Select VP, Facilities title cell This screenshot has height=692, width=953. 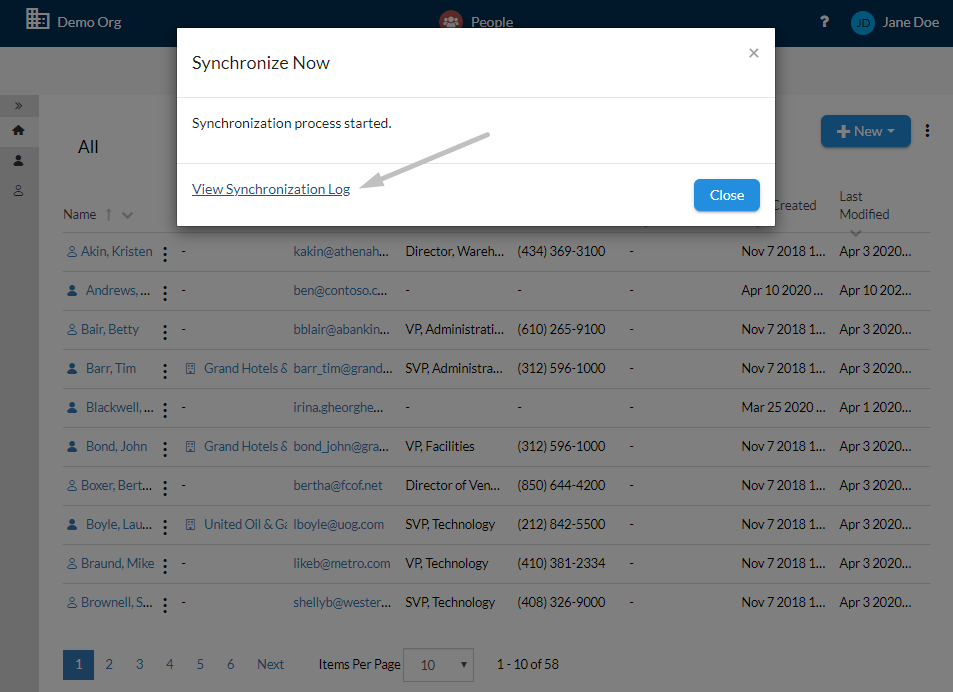coord(439,447)
